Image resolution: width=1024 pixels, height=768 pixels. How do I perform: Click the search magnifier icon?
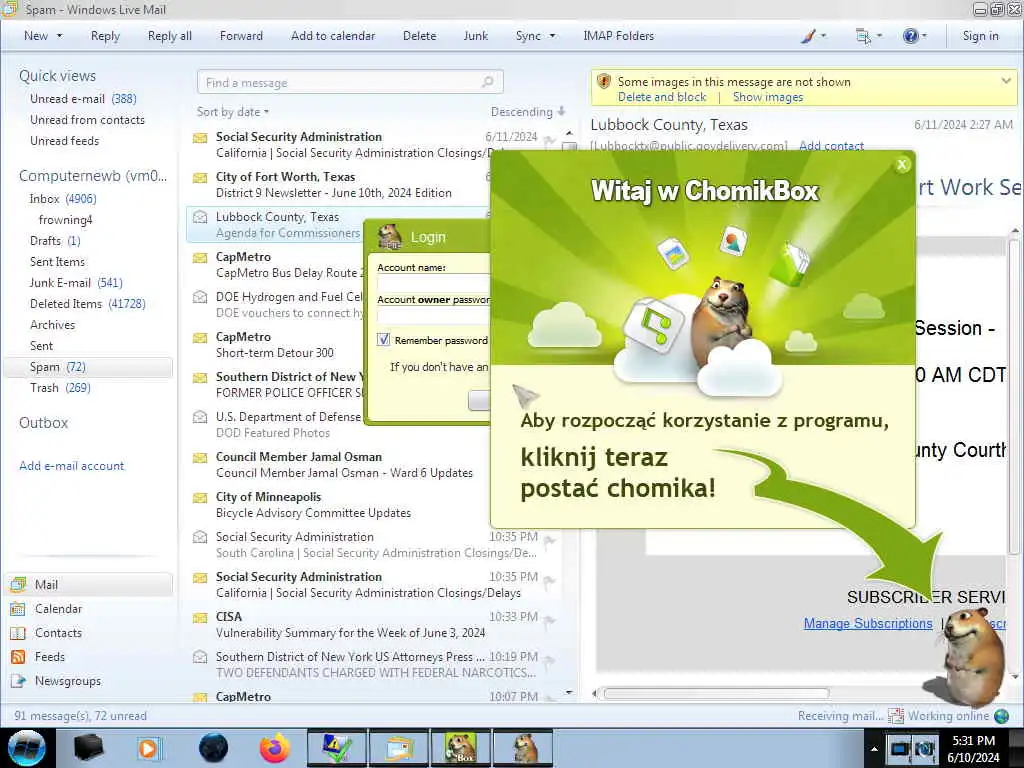pos(488,82)
